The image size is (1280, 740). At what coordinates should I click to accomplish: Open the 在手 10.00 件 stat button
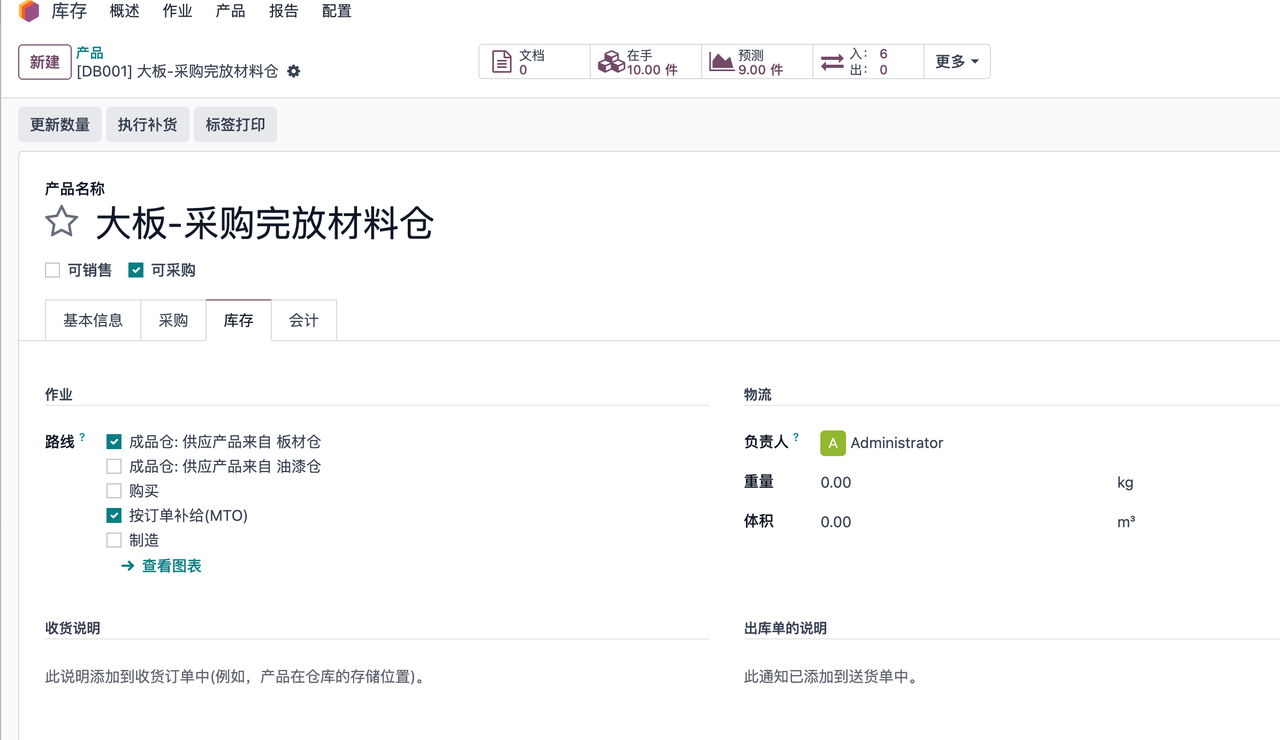point(646,62)
